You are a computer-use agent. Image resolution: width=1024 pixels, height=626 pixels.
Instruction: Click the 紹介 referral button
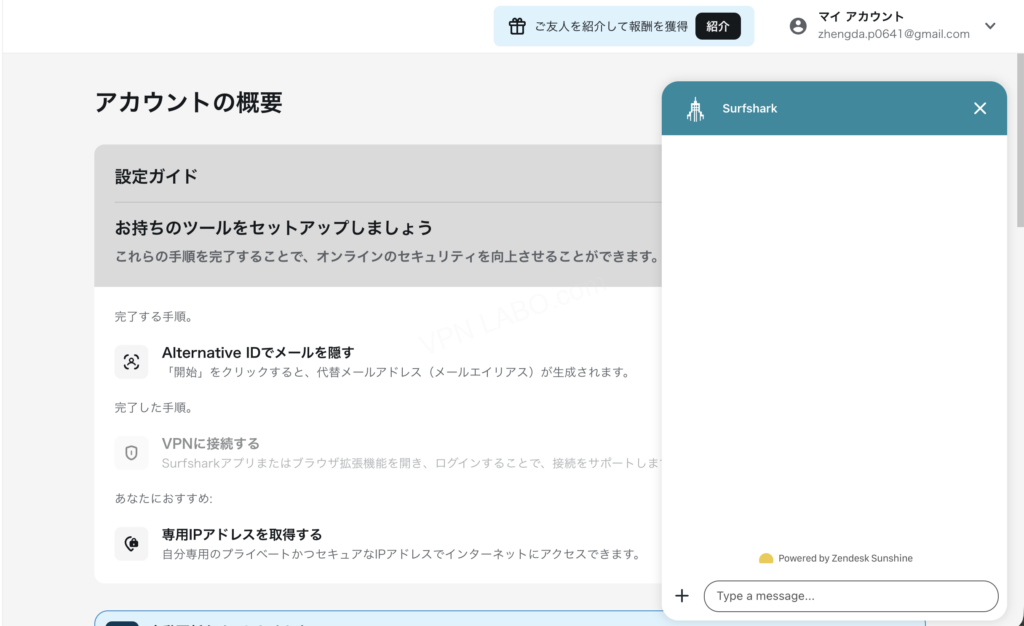pyautogui.click(x=718, y=26)
